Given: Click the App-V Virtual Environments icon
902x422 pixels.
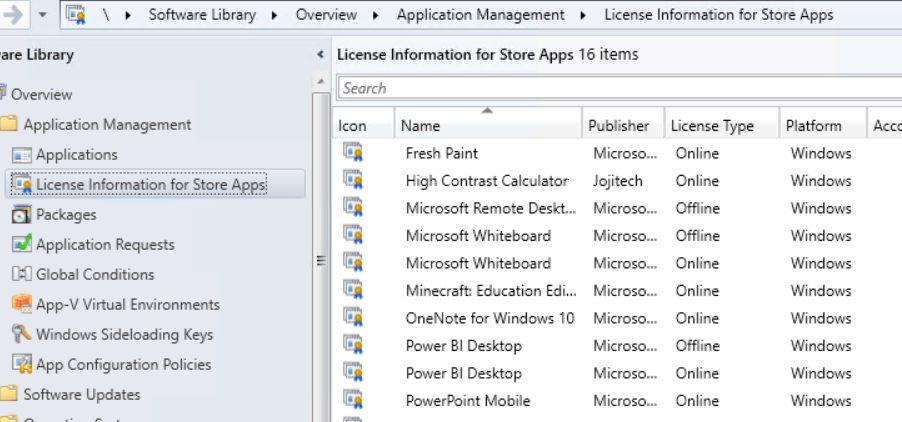Looking at the screenshot, I should pyautogui.click(x=22, y=305).
